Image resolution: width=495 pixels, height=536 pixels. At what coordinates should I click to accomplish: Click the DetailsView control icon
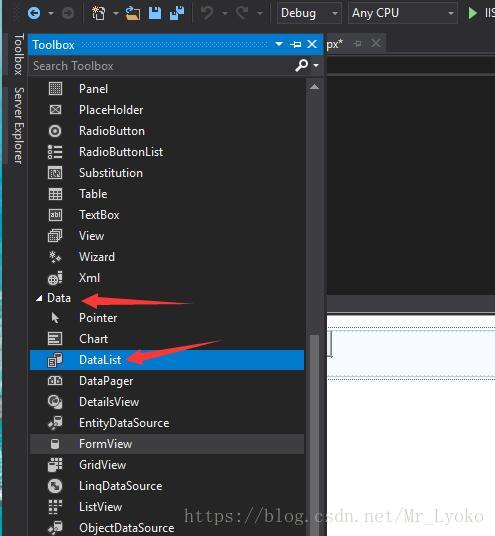(x=55, y=402)
